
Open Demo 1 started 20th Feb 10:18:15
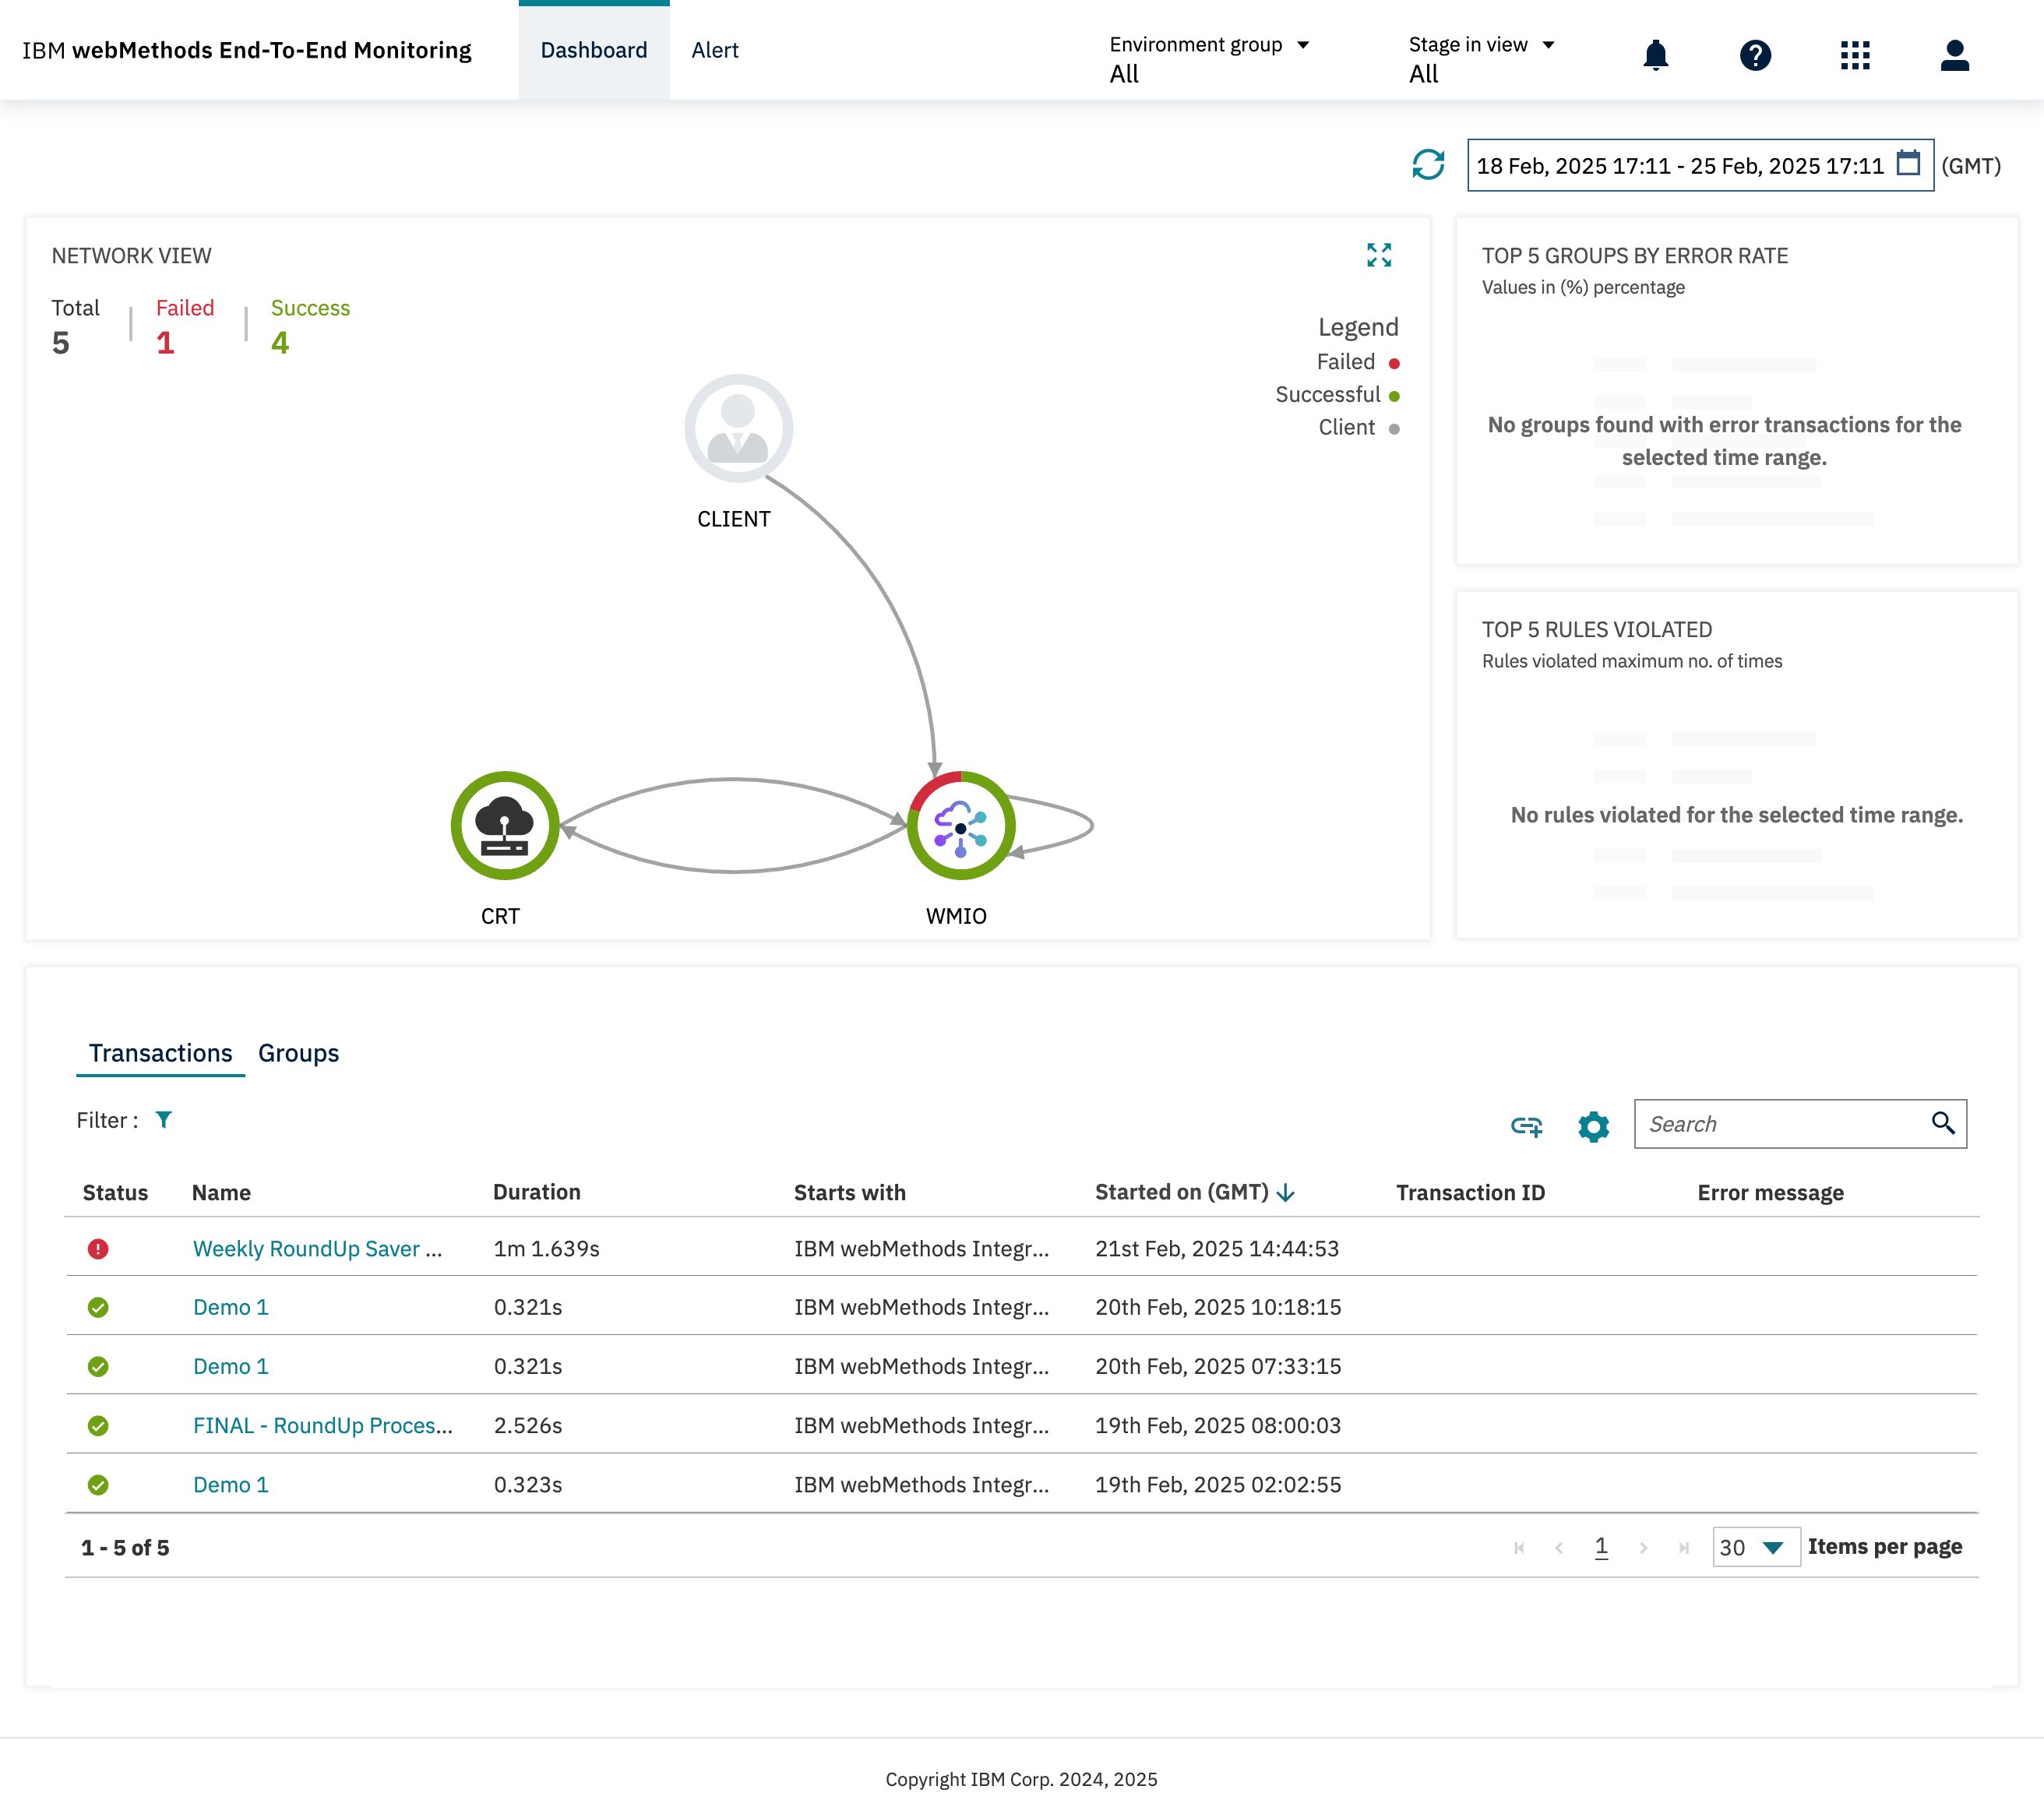point(230,1307)
